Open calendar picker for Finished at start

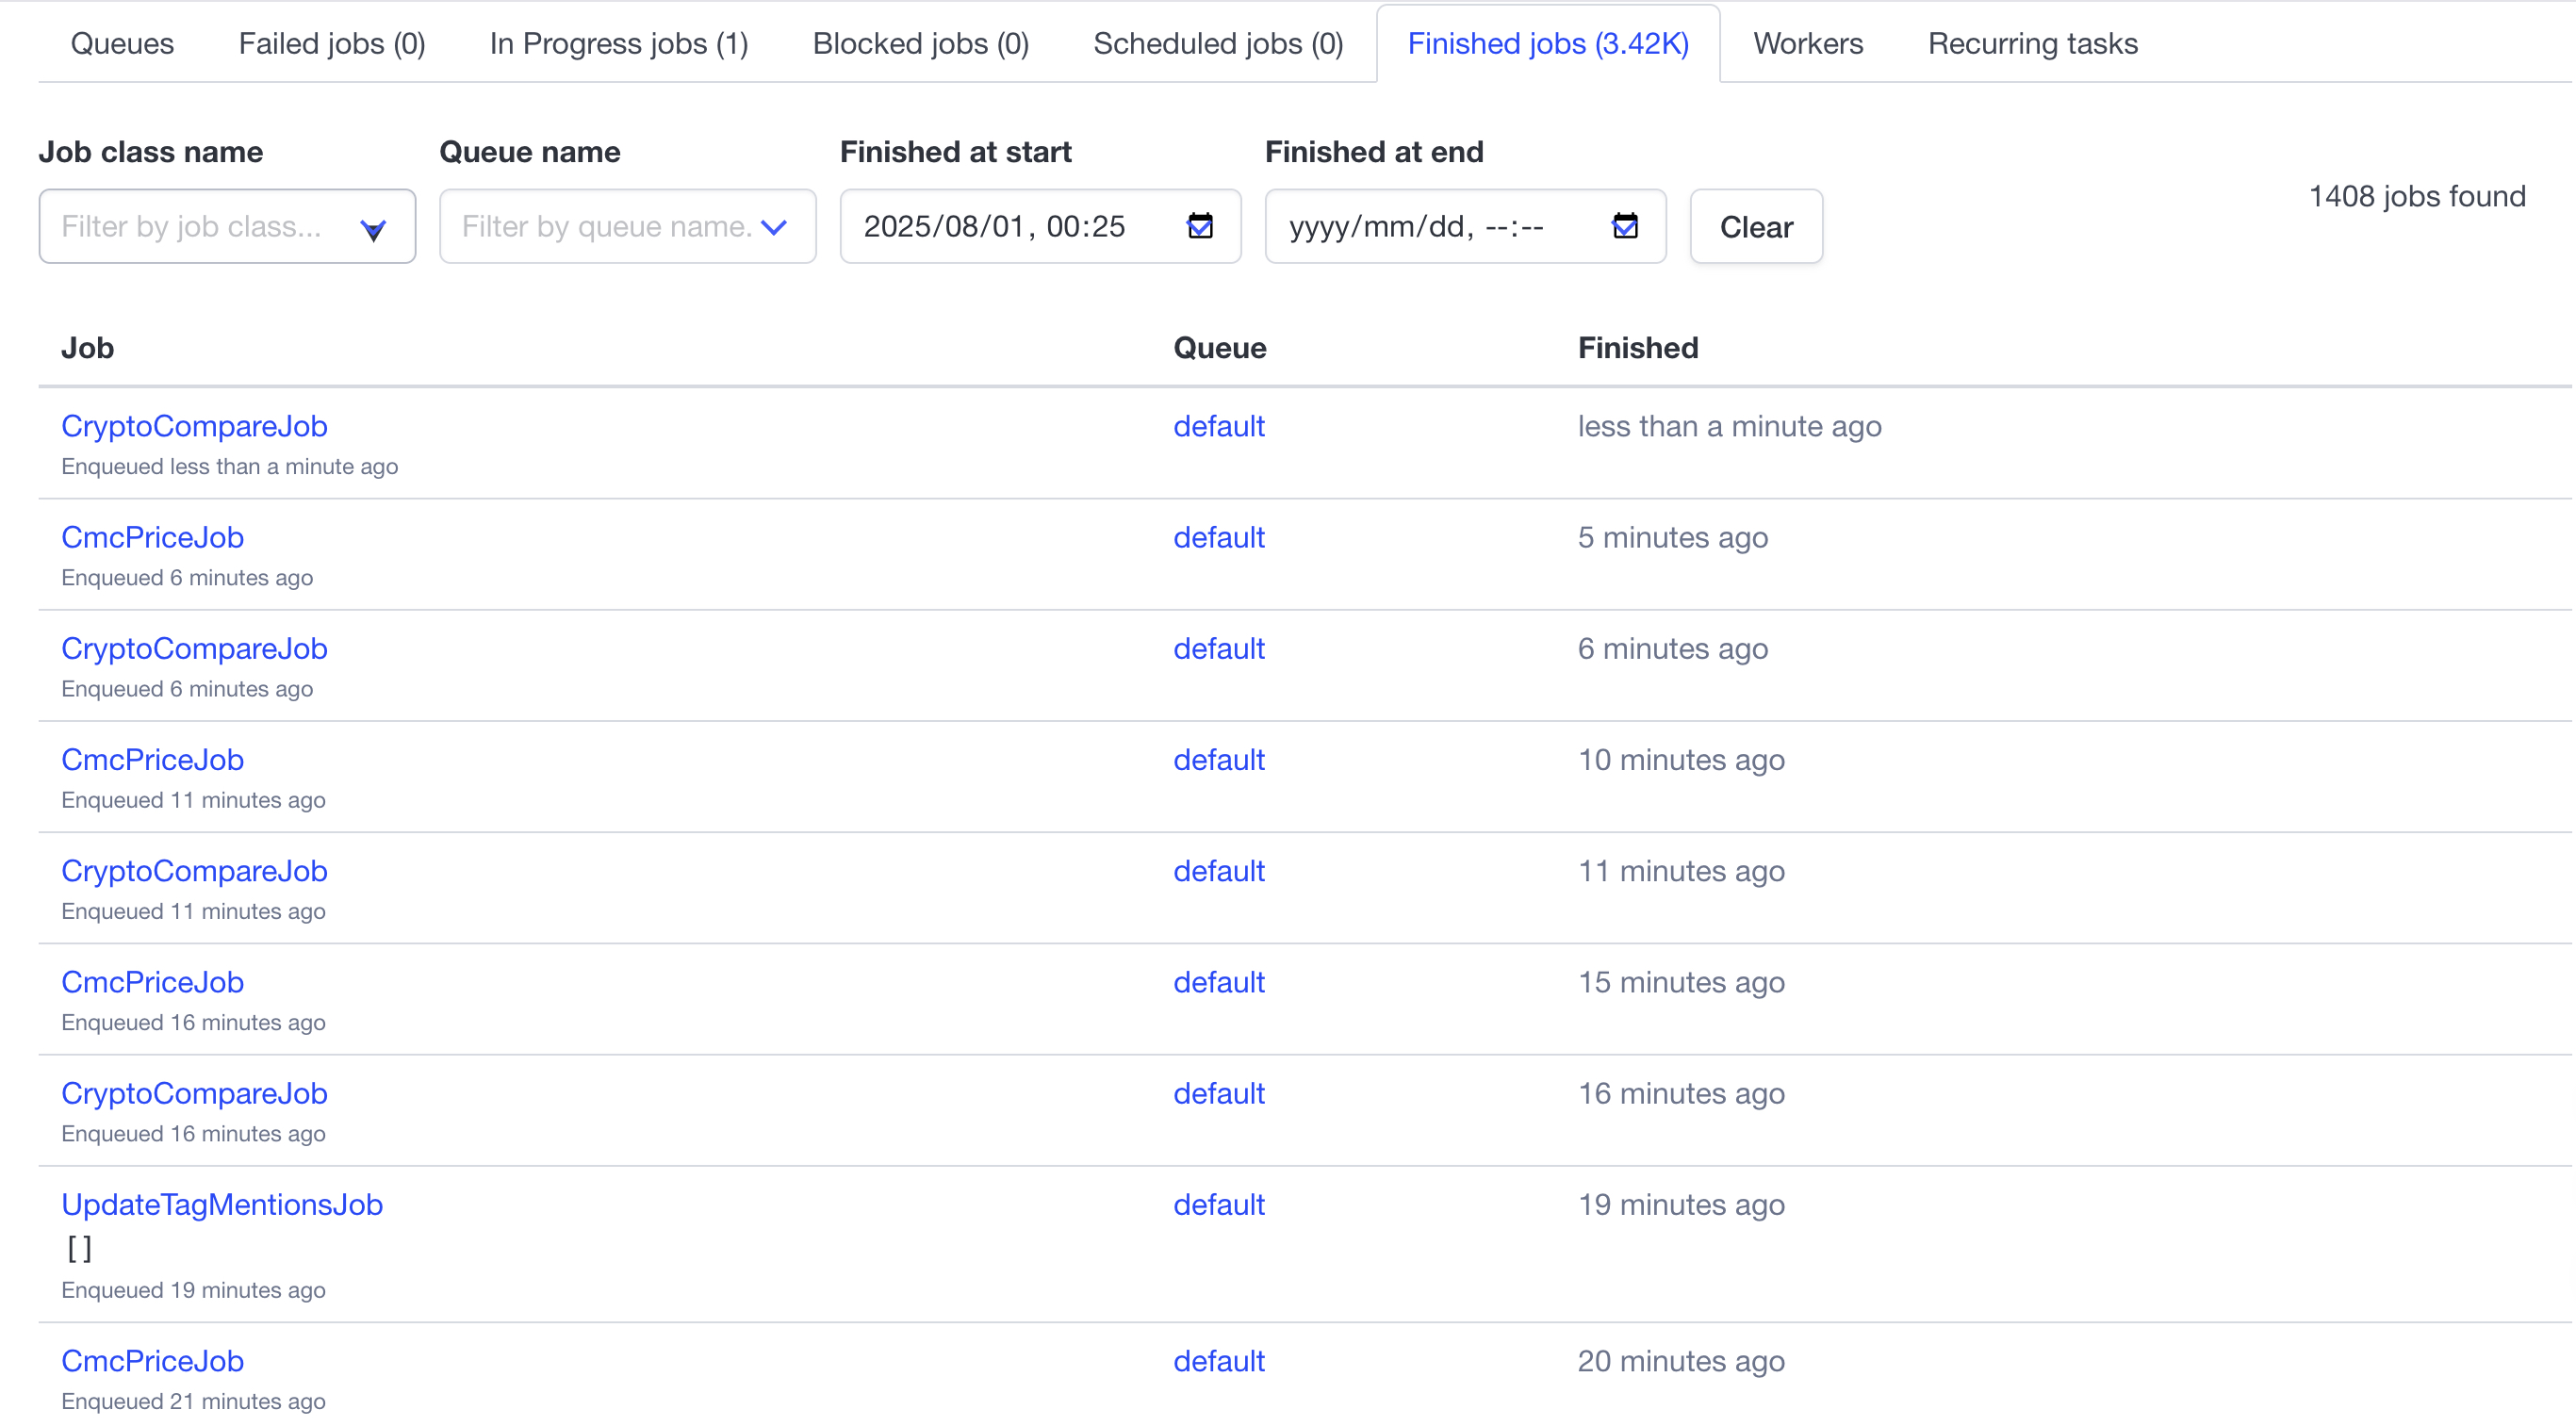click(x=1199, y=227)
